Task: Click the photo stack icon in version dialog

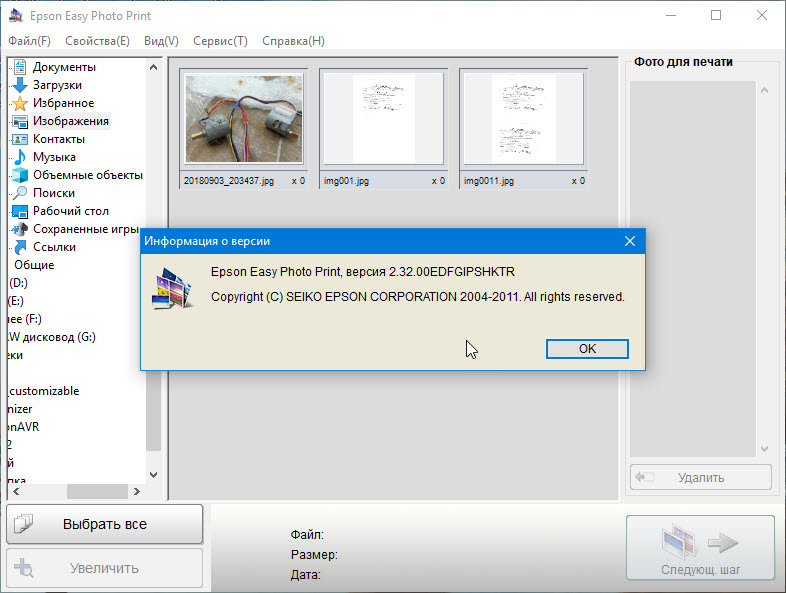Action: click(x=172, y=289)
